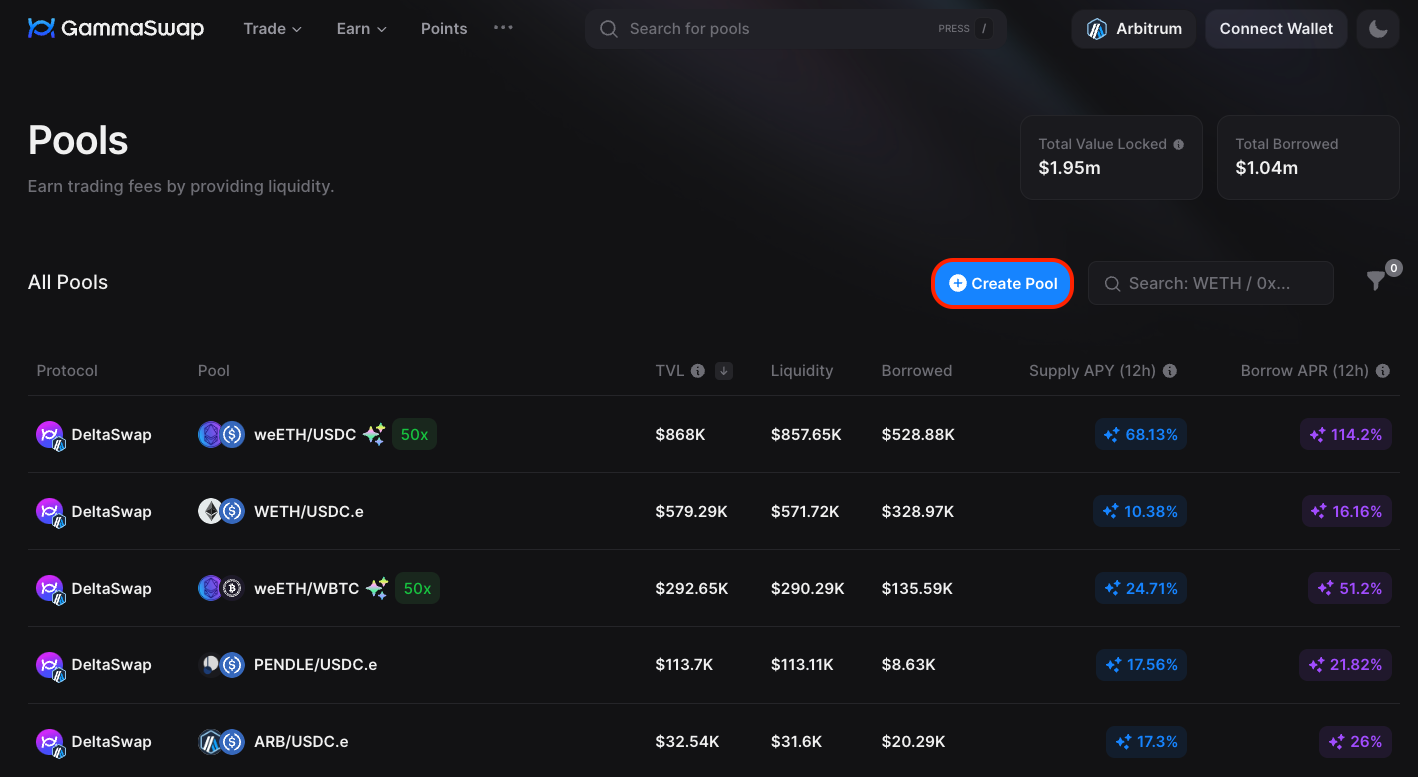Go to the Points page
This screenshot has width=1418, height=777.
click(444, 29)
